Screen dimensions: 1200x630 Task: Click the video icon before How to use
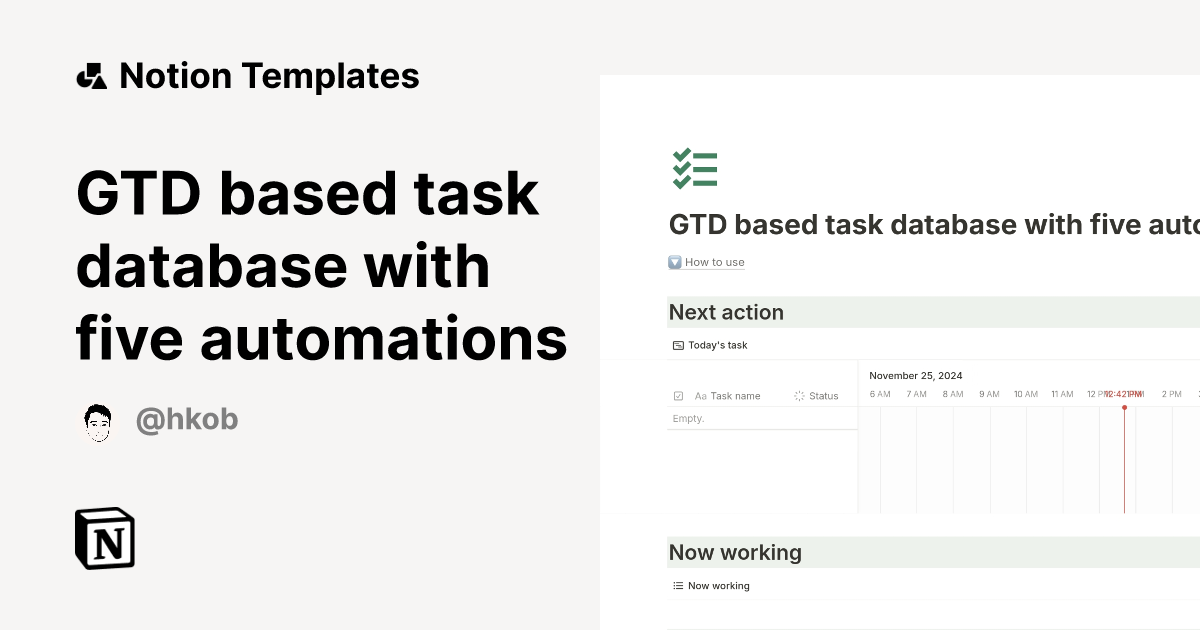(x=674, y=261)
